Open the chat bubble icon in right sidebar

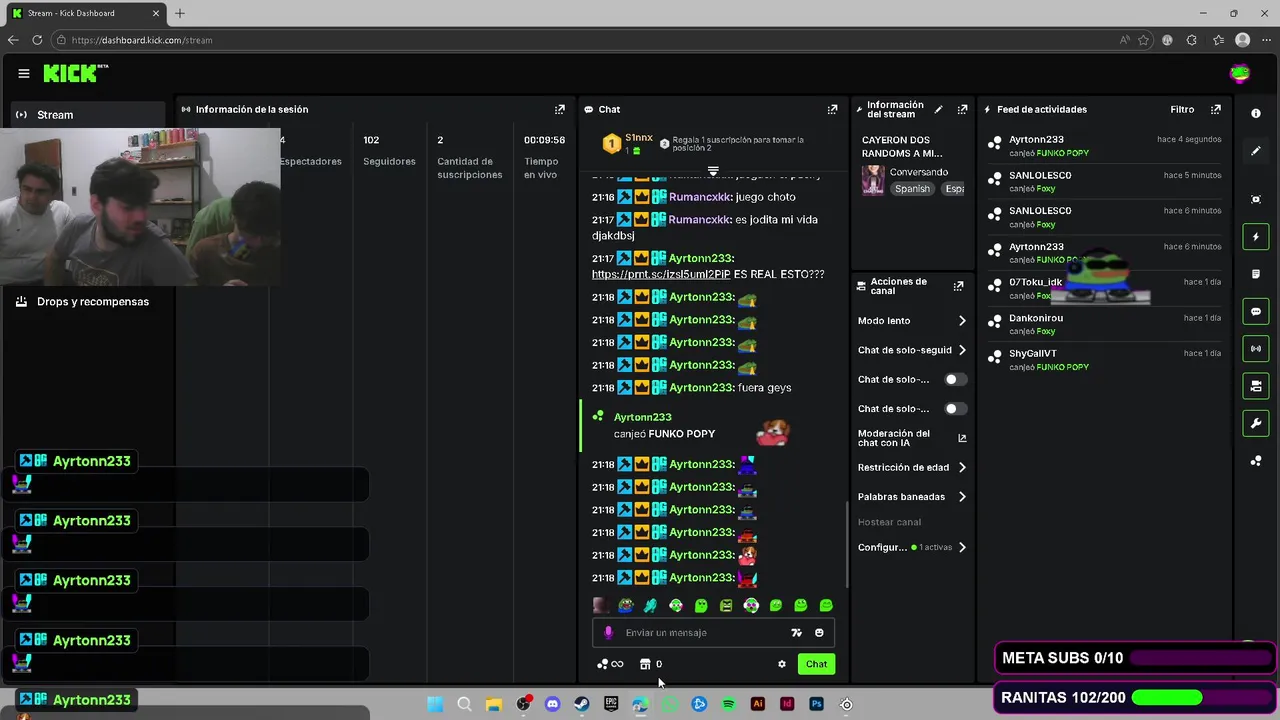[1256, 312]
